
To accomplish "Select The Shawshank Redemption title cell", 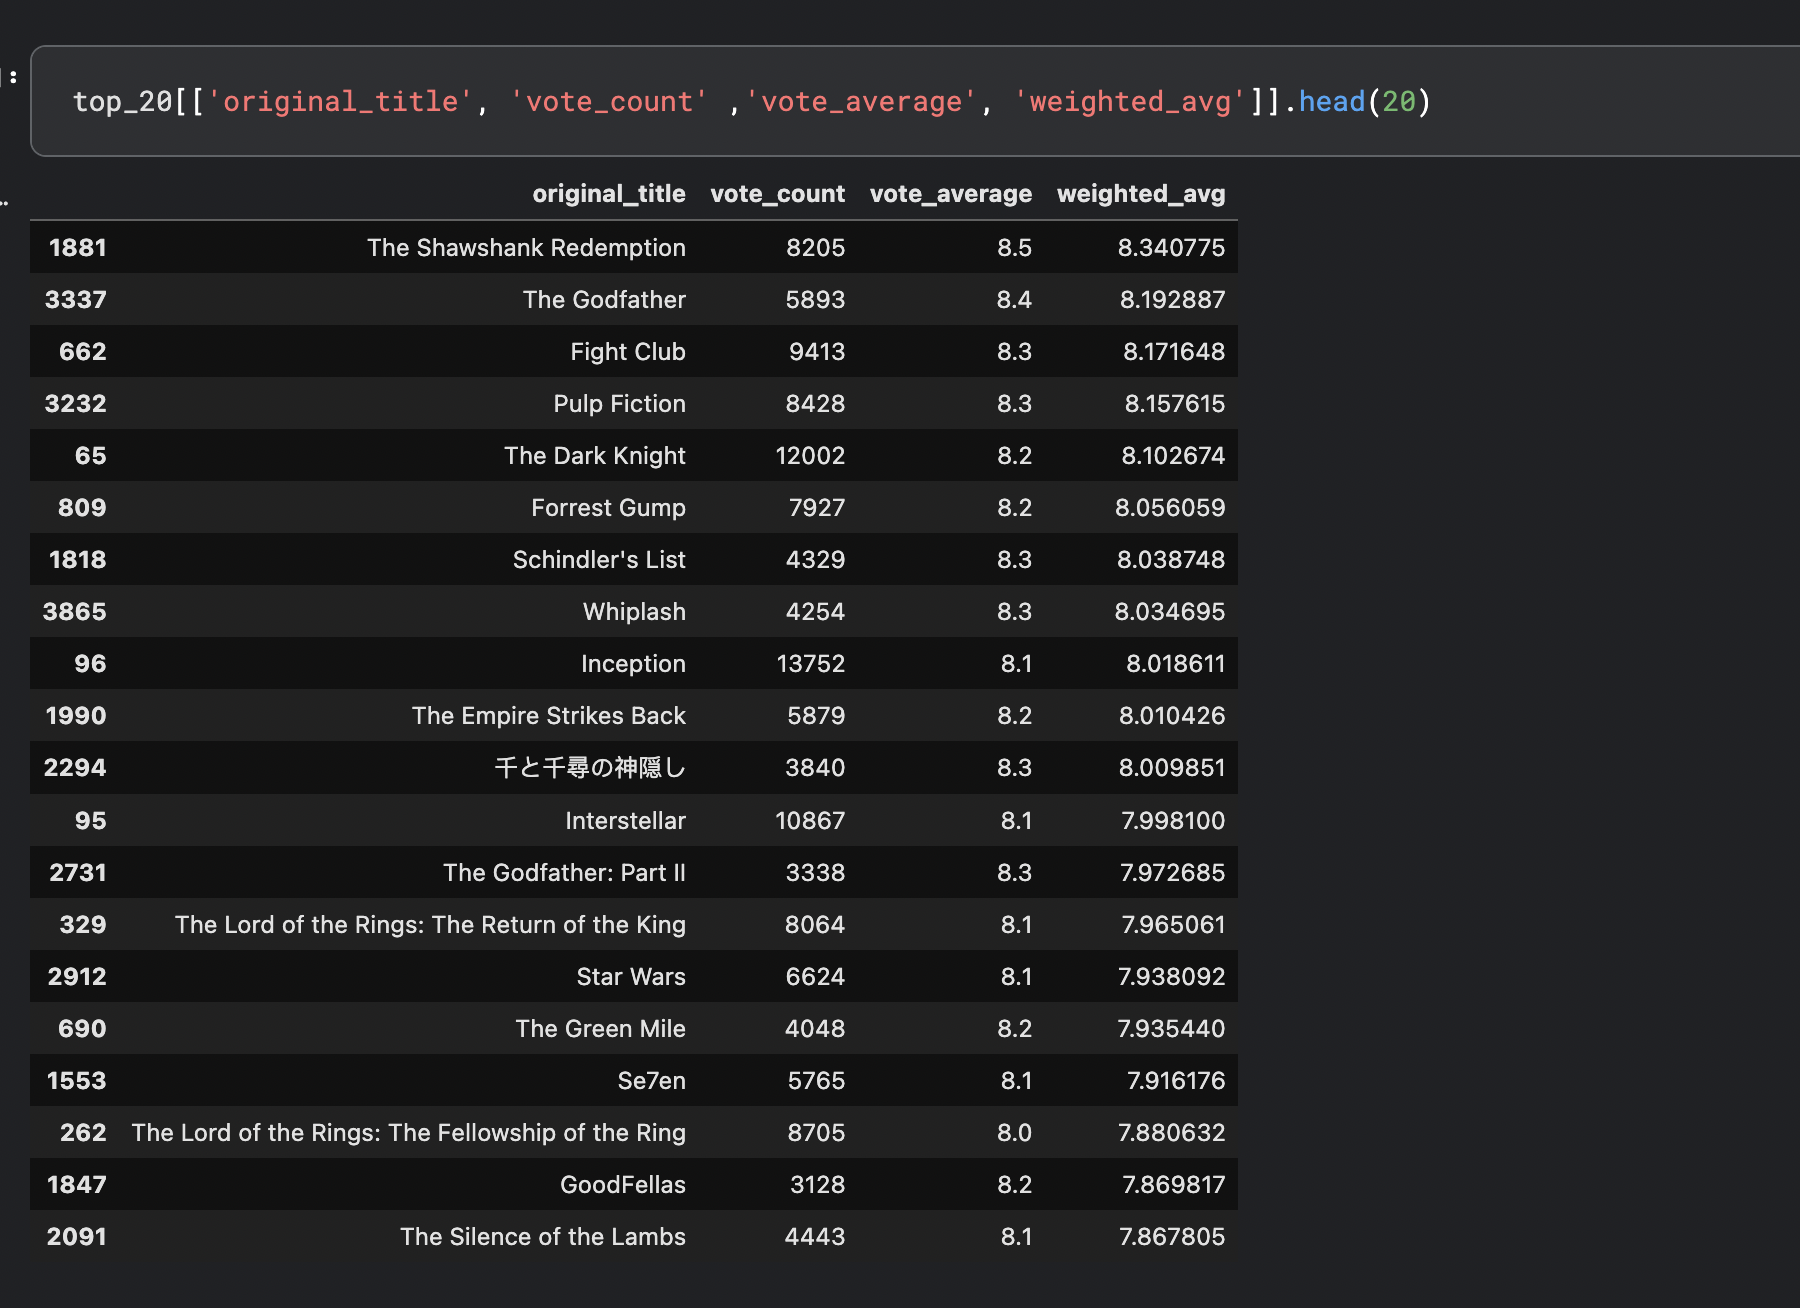I will pyautogui.click(x=526, y=247).
